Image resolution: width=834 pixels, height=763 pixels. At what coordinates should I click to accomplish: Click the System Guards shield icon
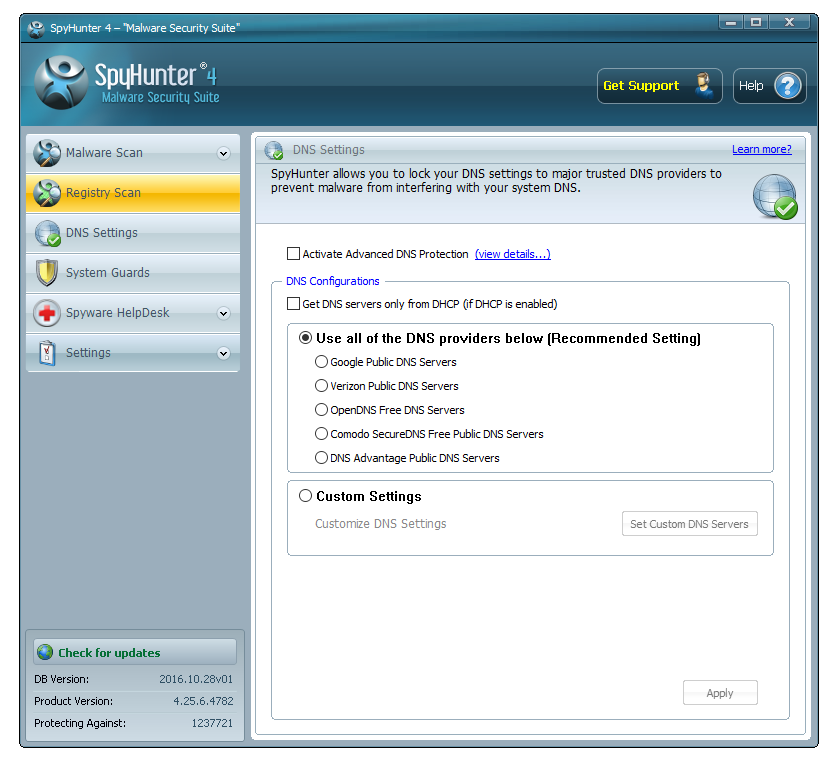tap(47, 273)
